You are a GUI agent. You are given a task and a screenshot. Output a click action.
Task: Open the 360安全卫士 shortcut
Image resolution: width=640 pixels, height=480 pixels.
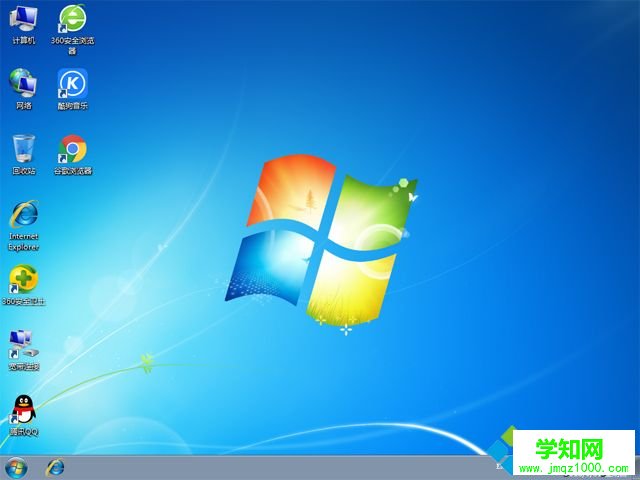coord(24,285)
